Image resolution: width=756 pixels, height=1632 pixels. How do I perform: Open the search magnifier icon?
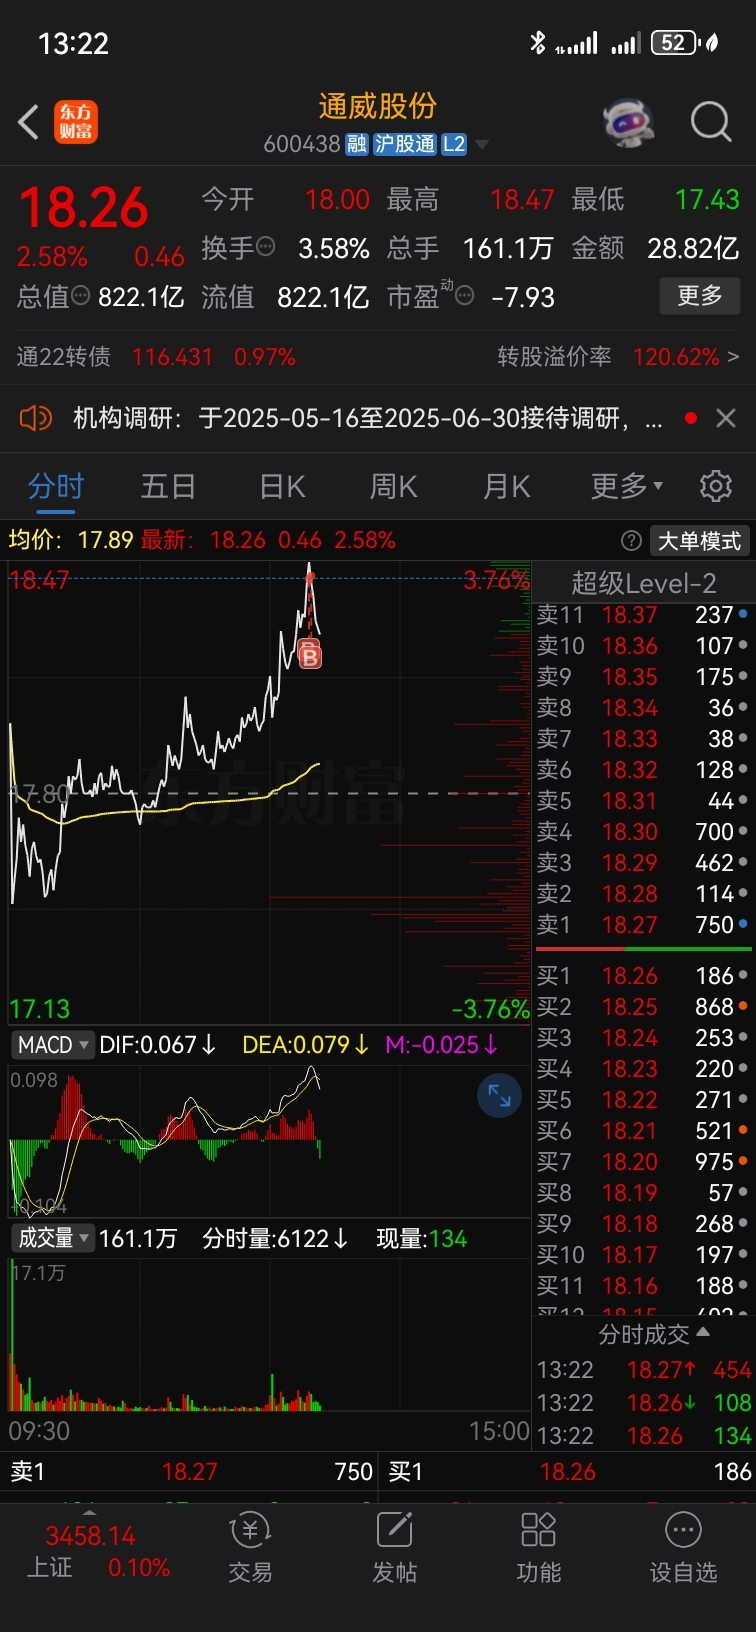[x=711, y=122]
